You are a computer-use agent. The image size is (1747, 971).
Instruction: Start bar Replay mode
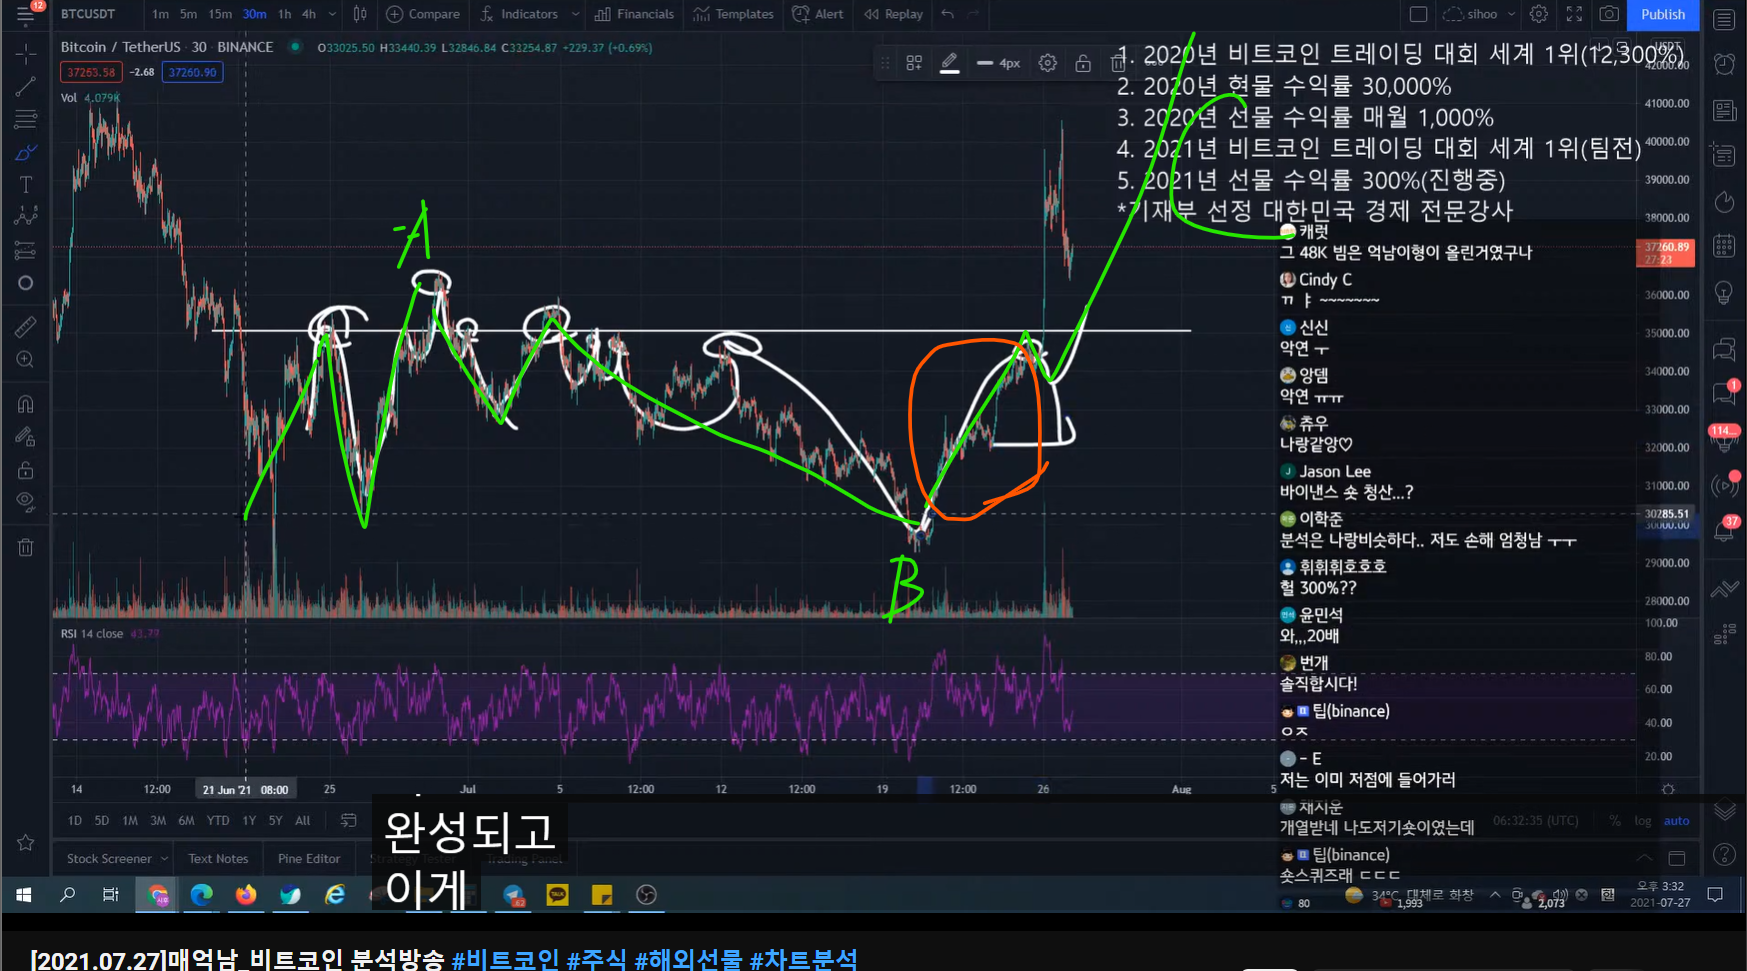(893, 14)
